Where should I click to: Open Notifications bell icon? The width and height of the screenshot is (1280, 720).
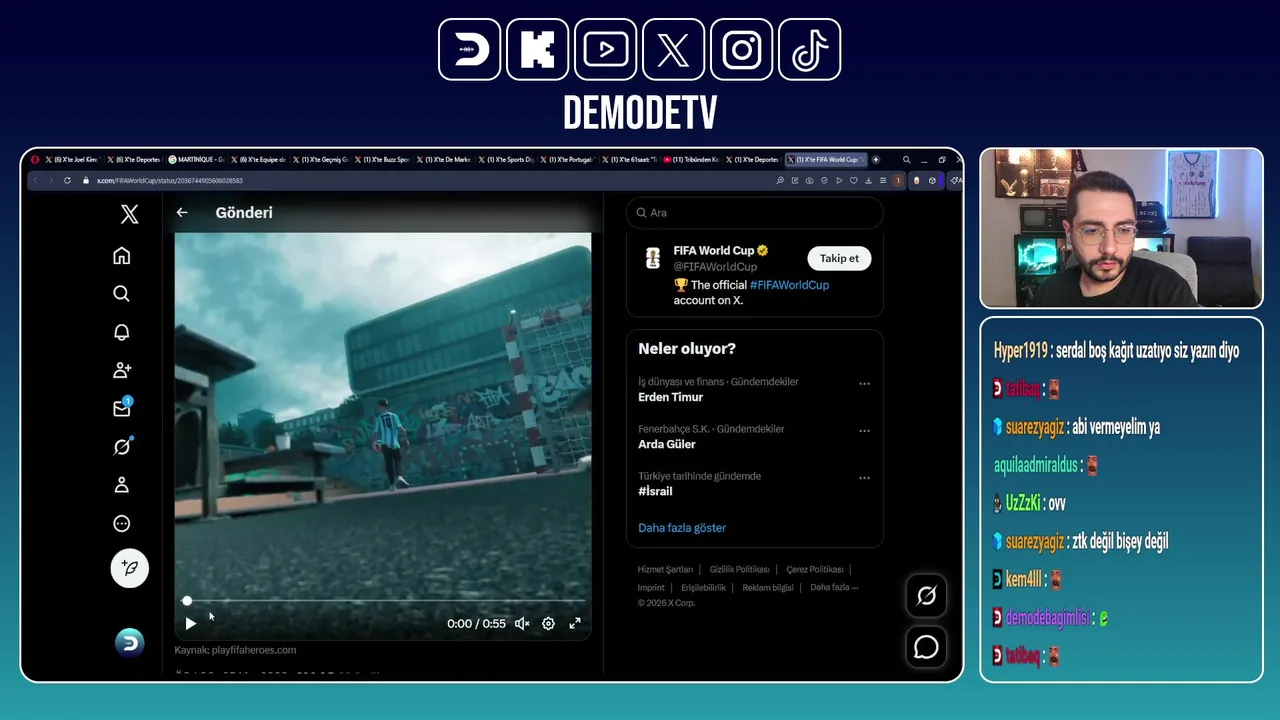[121, 332]
